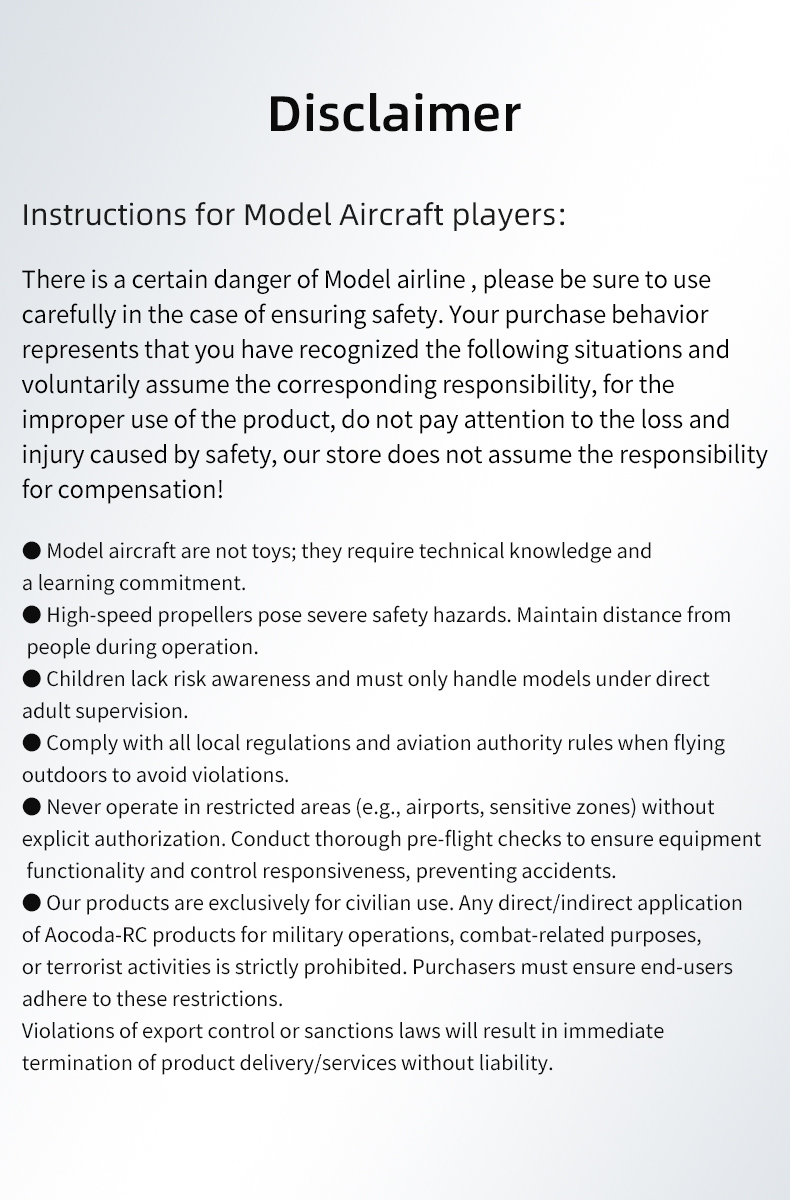
Task: Click the Disclaimer heading
Action: coord(394,114)
